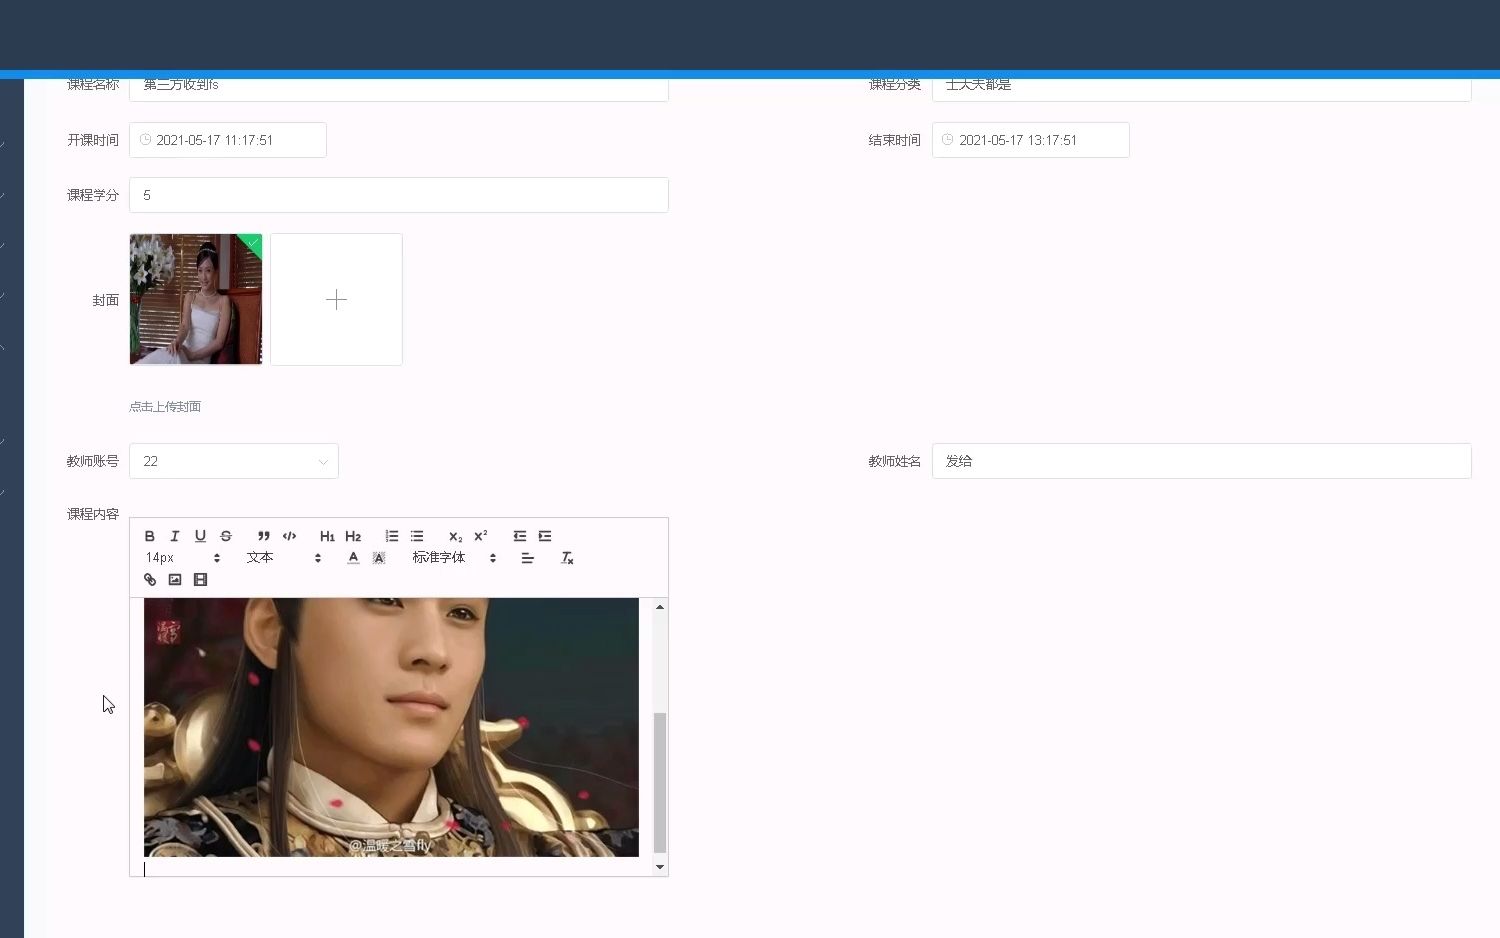Image resolution: width=1500 pixels, height=938 pixels.
Task: Toggle strikethrough formatting in the editor
Action: pyautogui.click(x=226, y=536)
